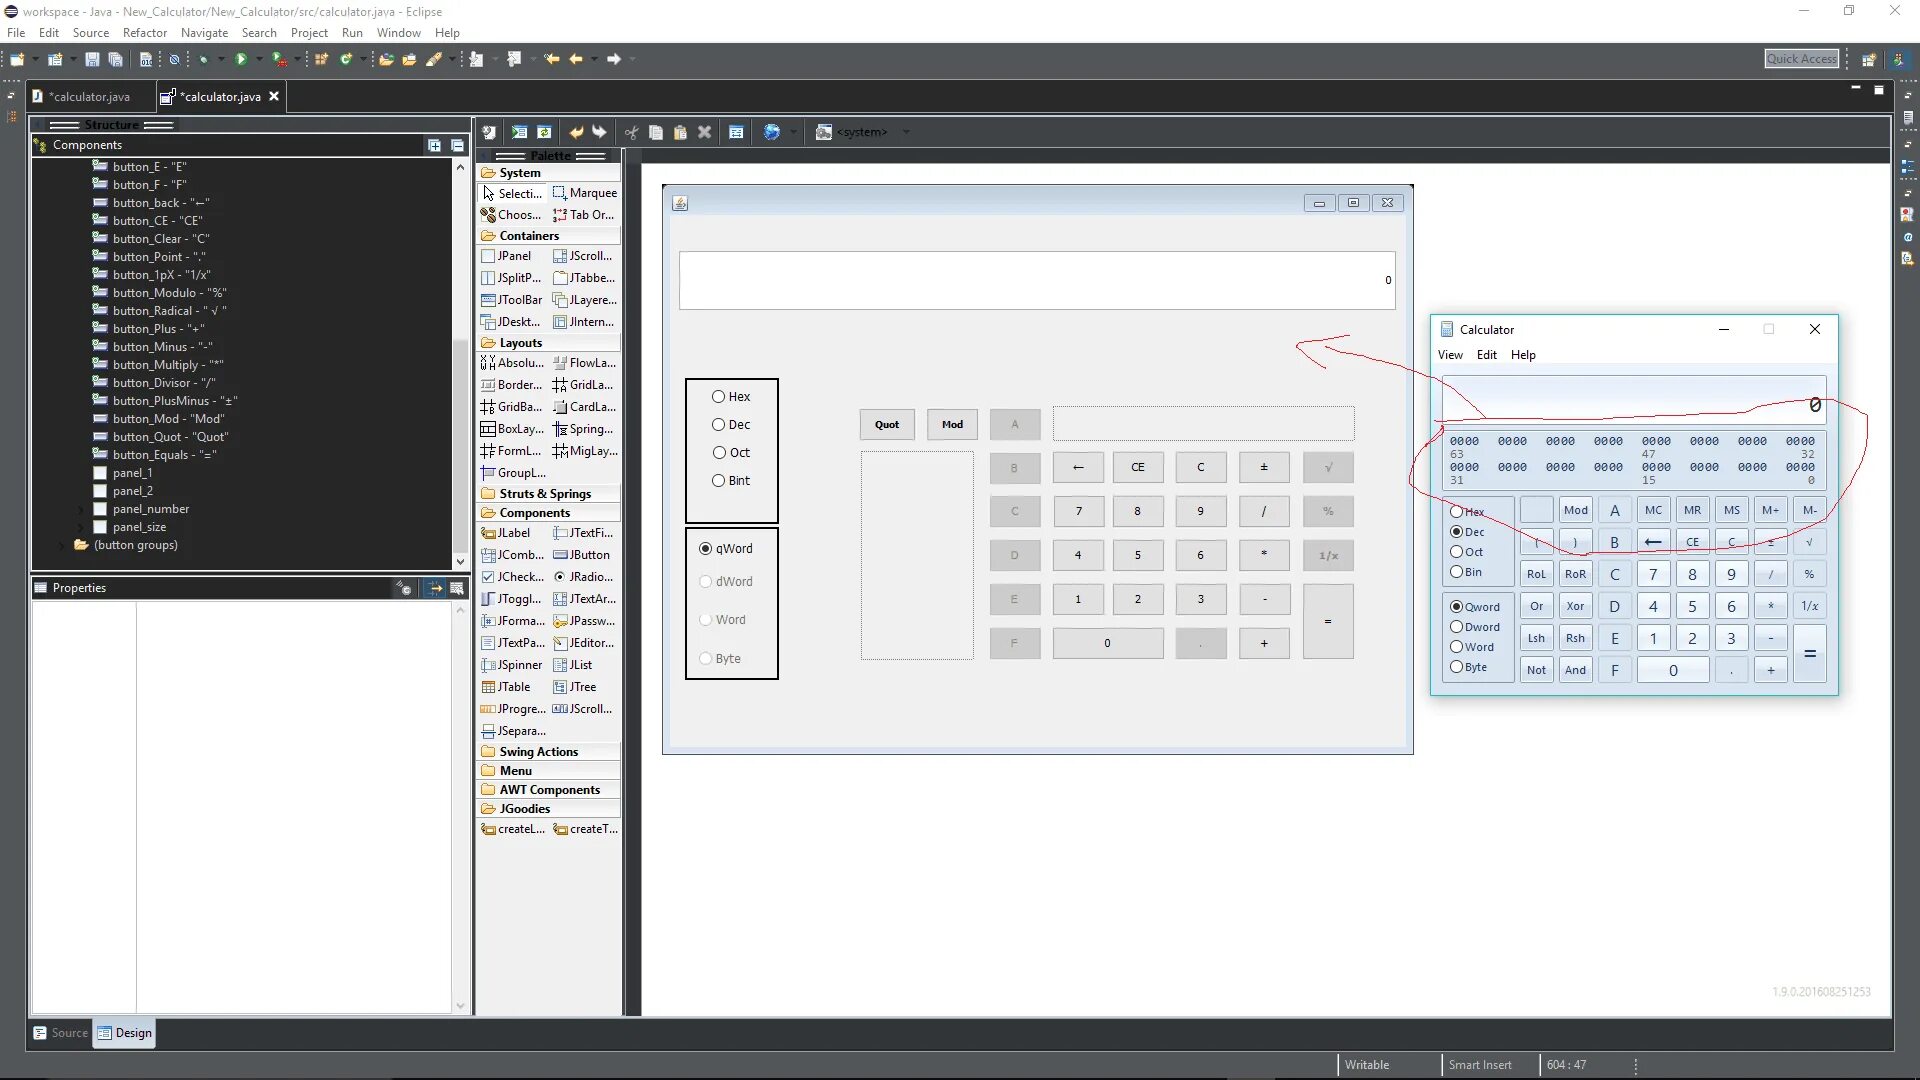Click the Save icon in toolbar
This screenshot has width=1920, height=1080.
(92, 60)
